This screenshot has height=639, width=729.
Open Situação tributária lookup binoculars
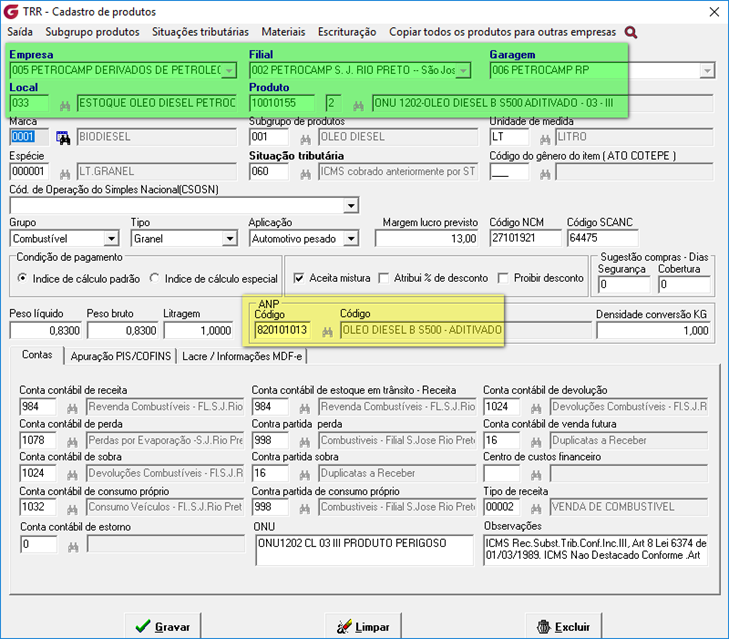(305, 174)
